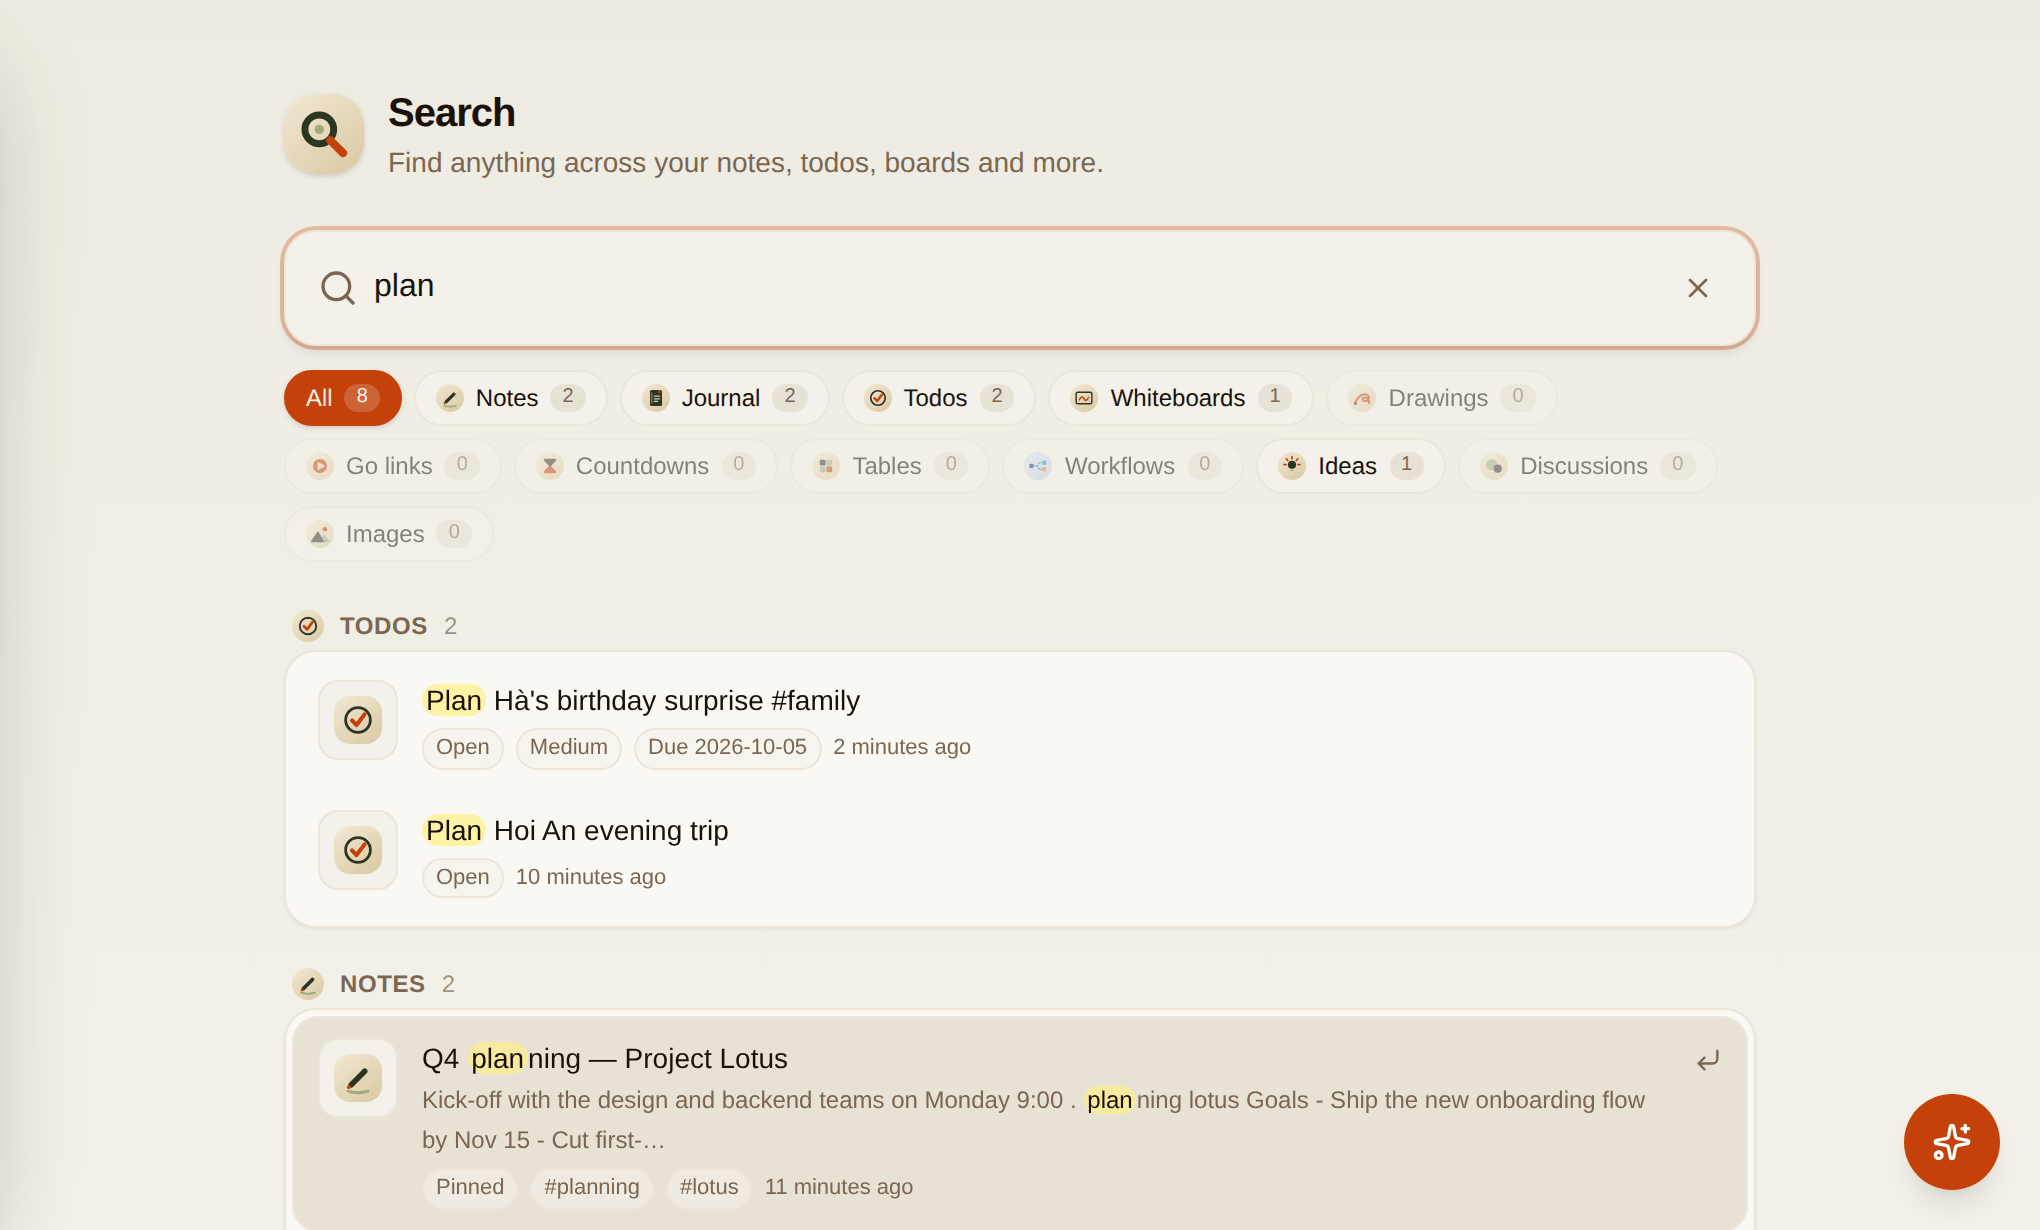Select the Workflows filter chip
The image size is (2040, 1230).
[1123, 466]
